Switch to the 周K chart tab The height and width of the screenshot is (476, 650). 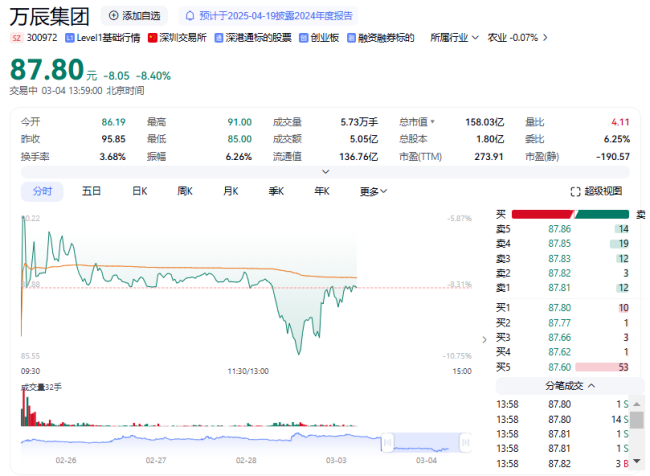[185, 192]
